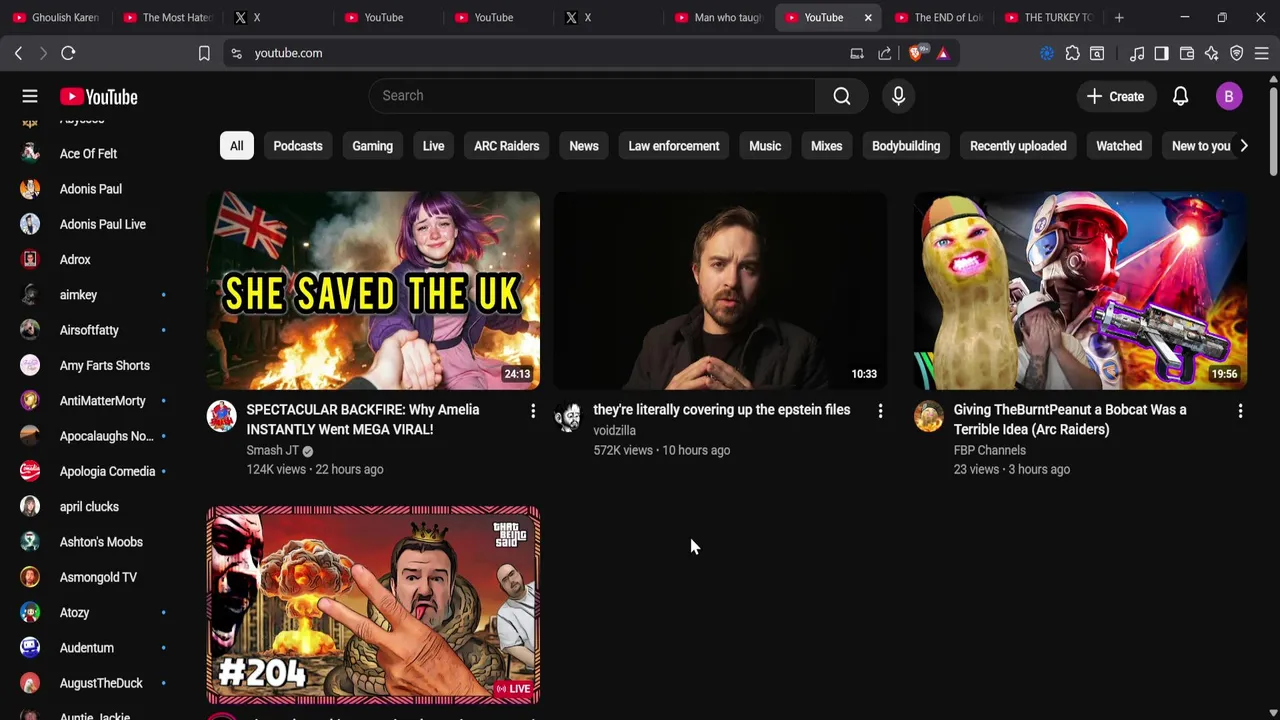View site information icon in address bar
1280x720 pixels.
[236, 53]
